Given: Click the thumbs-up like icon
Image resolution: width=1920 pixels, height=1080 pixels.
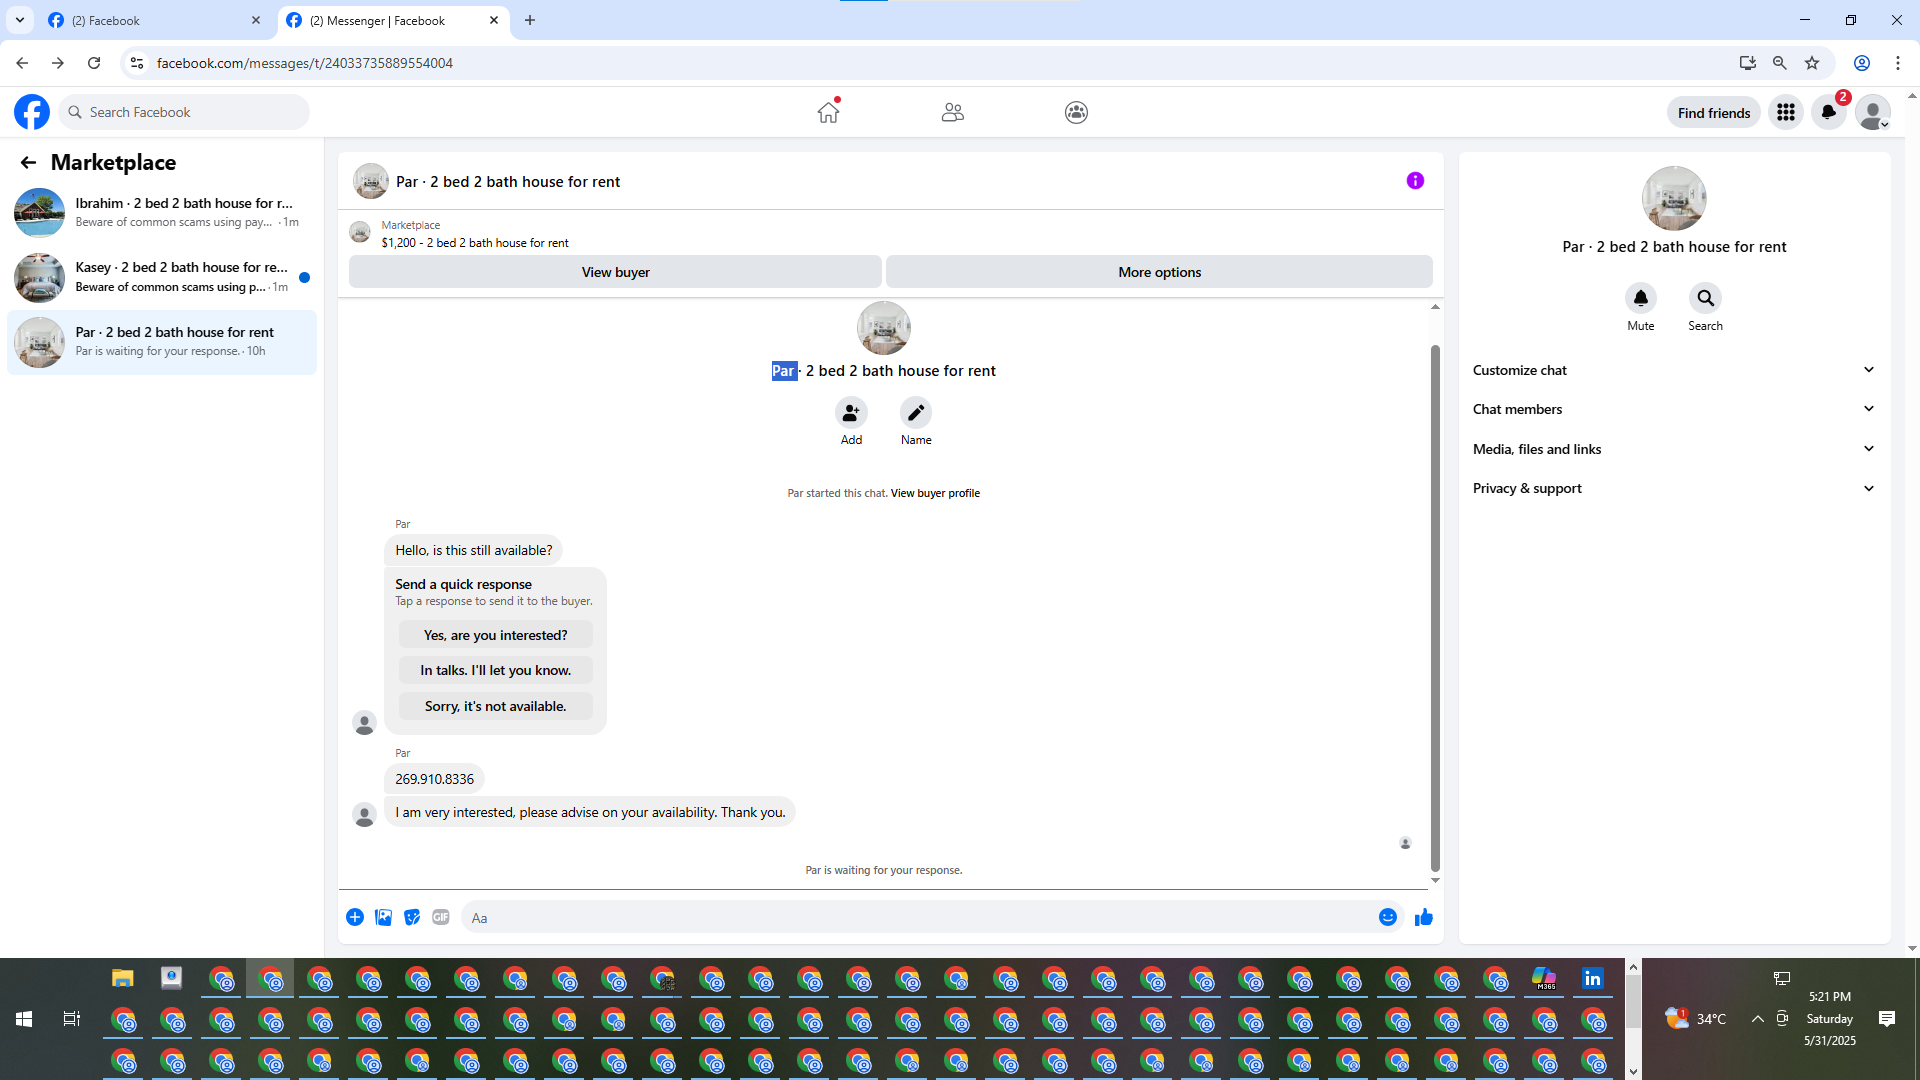Looking at the screenshot, I should click(x=1424, y=917).
